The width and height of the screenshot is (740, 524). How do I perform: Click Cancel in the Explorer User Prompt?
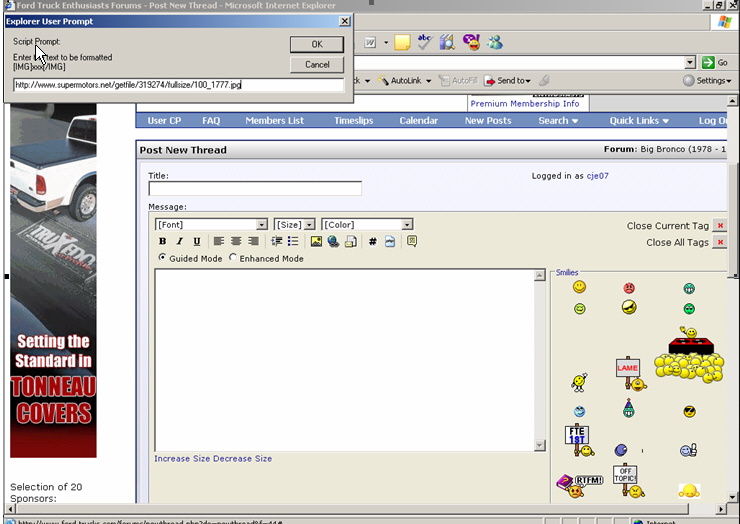(x=317, y=65)
